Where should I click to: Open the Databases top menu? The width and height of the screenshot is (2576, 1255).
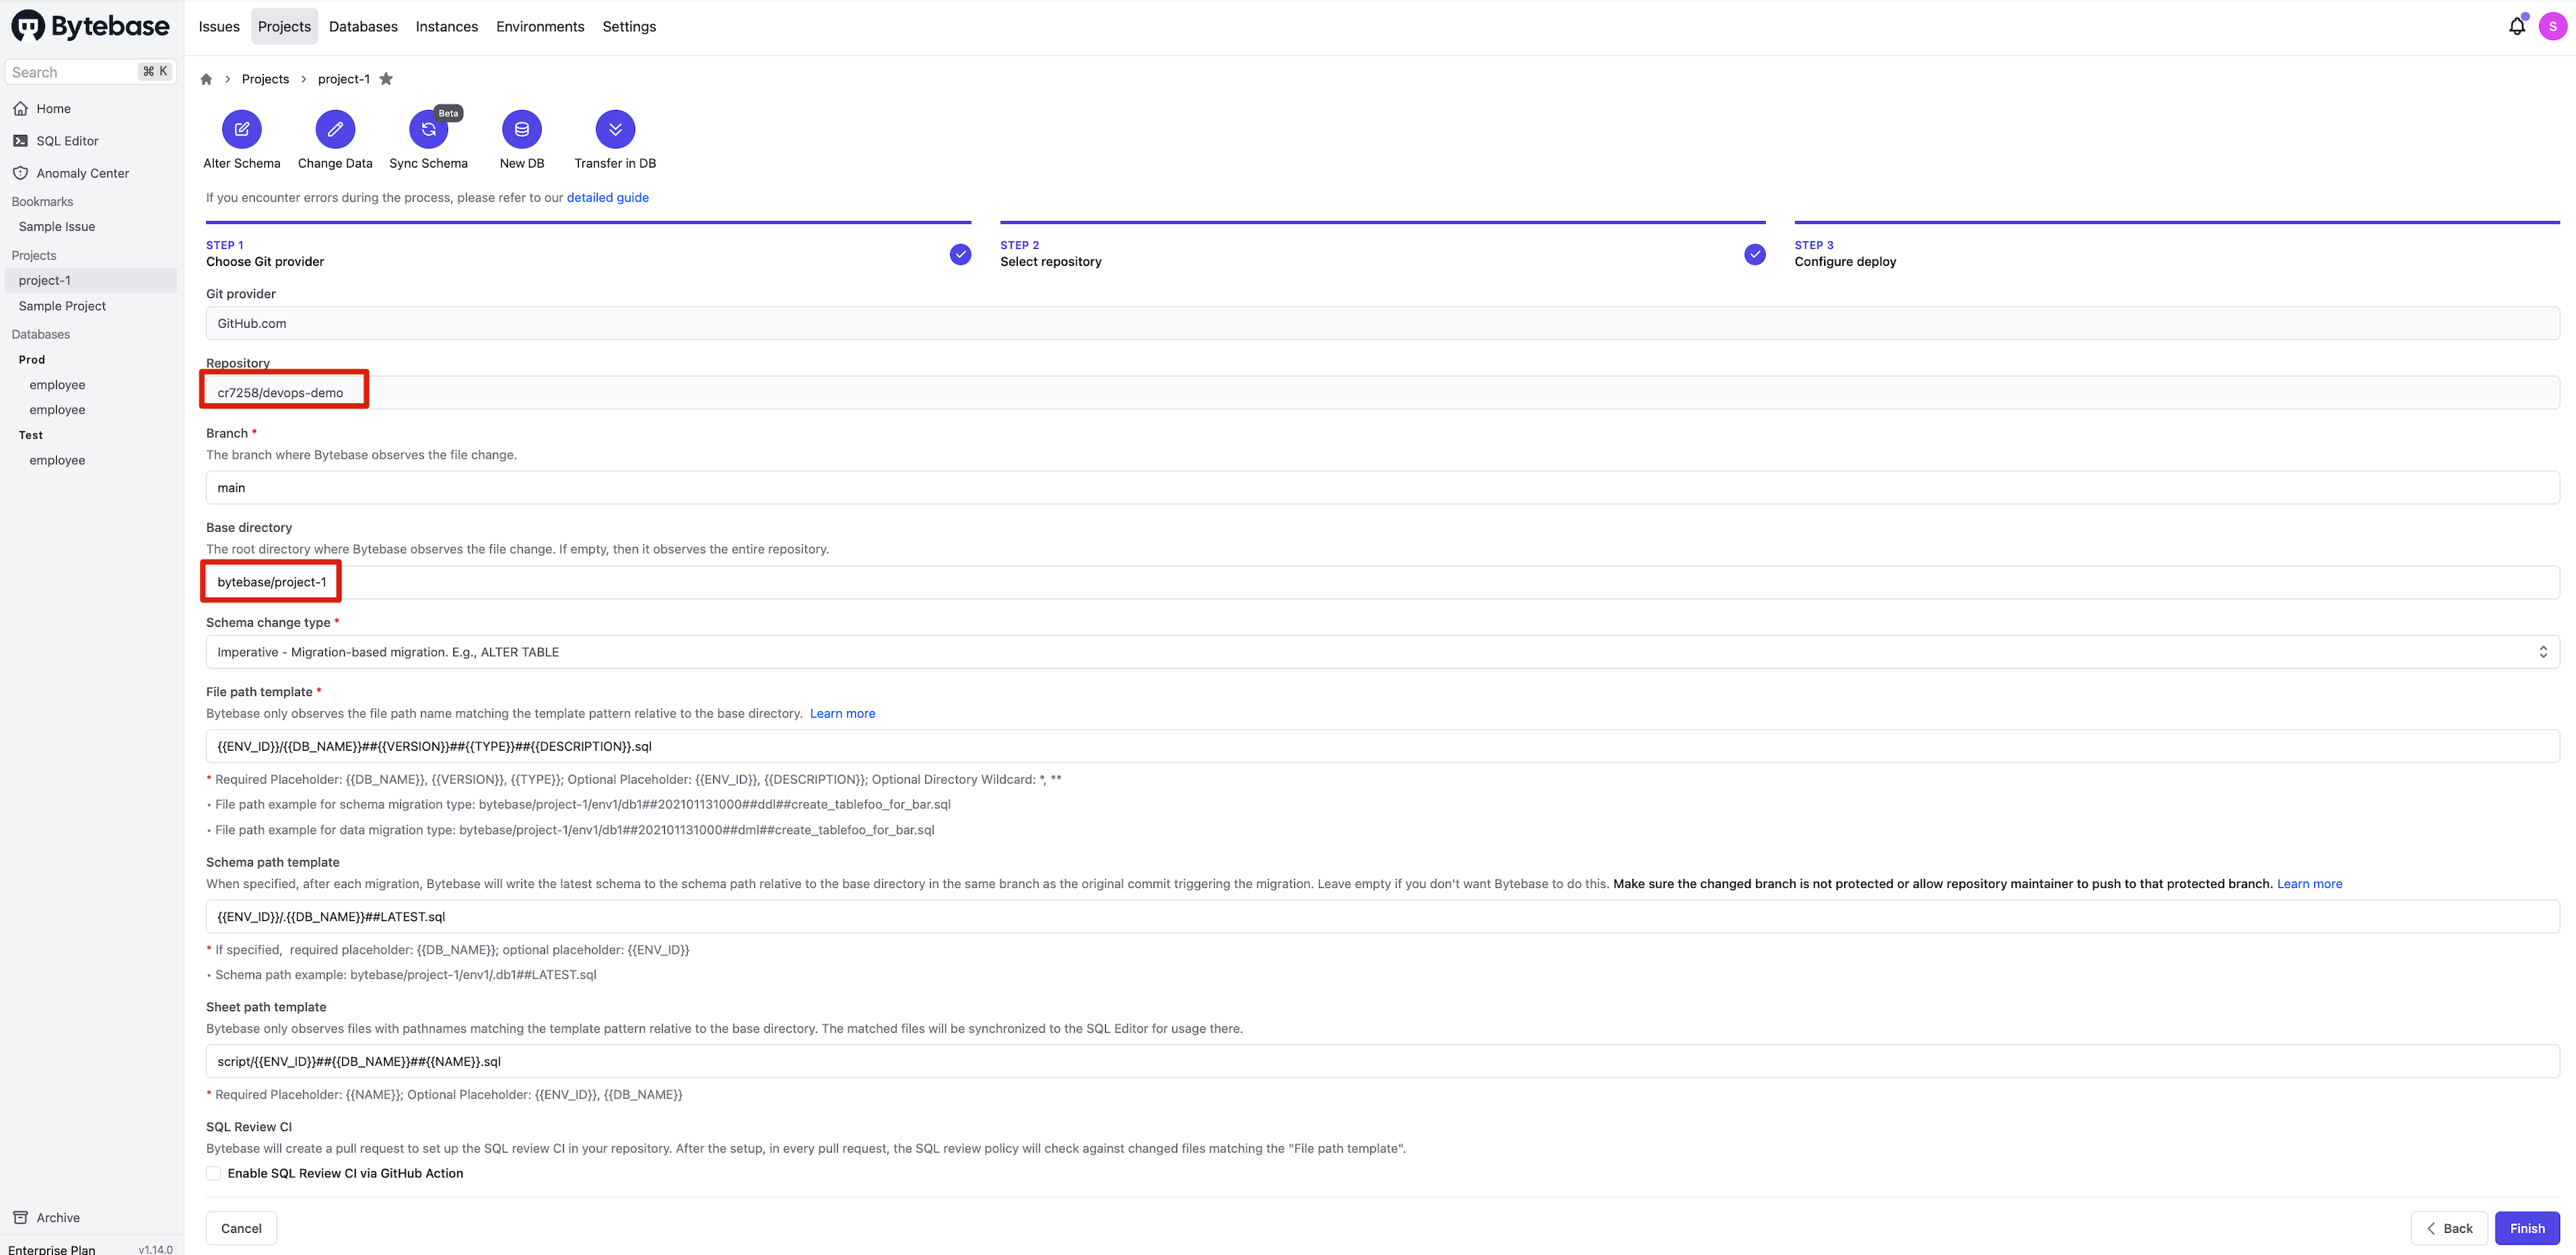point(363,27)
